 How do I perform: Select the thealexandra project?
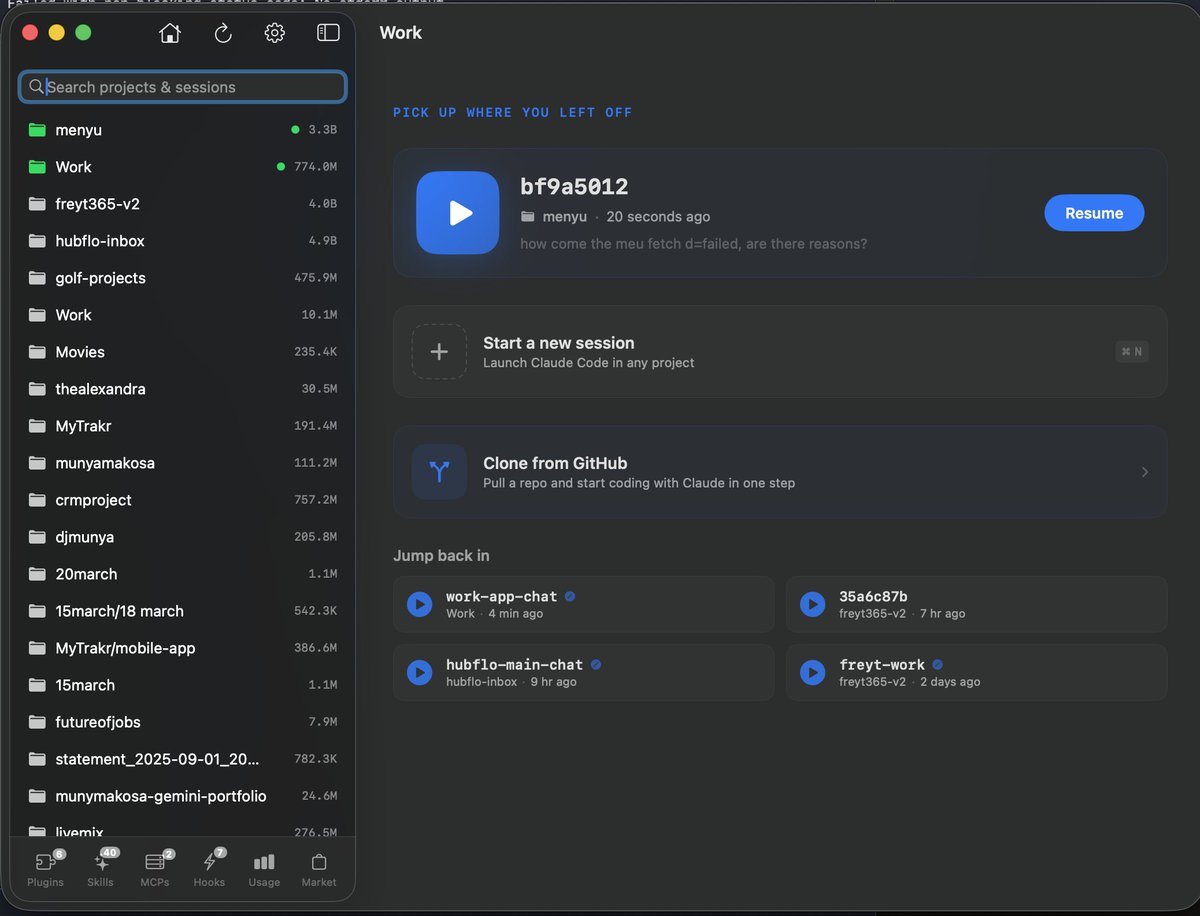[x=183, y=389]
